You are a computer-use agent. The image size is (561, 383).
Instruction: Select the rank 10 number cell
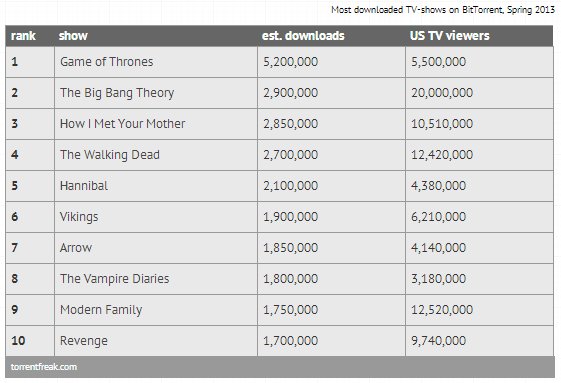click(x=30, y=340)
